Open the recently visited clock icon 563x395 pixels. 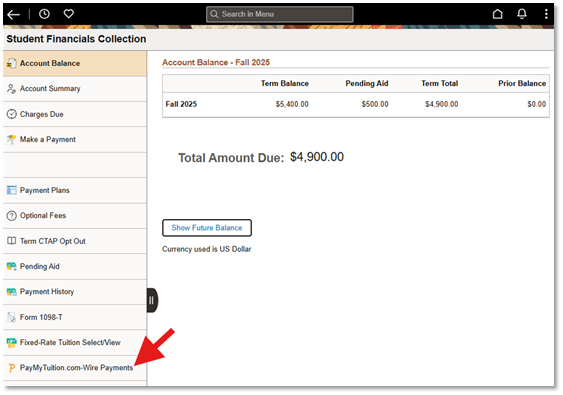(x=44, y=14)
